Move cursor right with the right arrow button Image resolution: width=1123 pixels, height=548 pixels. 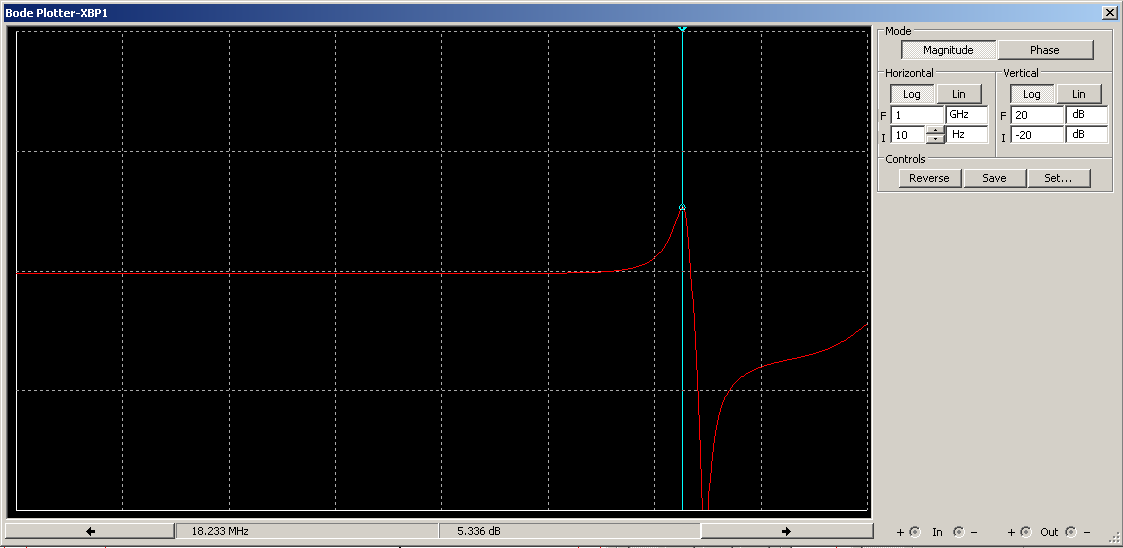pyautogui.click(x=786, y=531)
